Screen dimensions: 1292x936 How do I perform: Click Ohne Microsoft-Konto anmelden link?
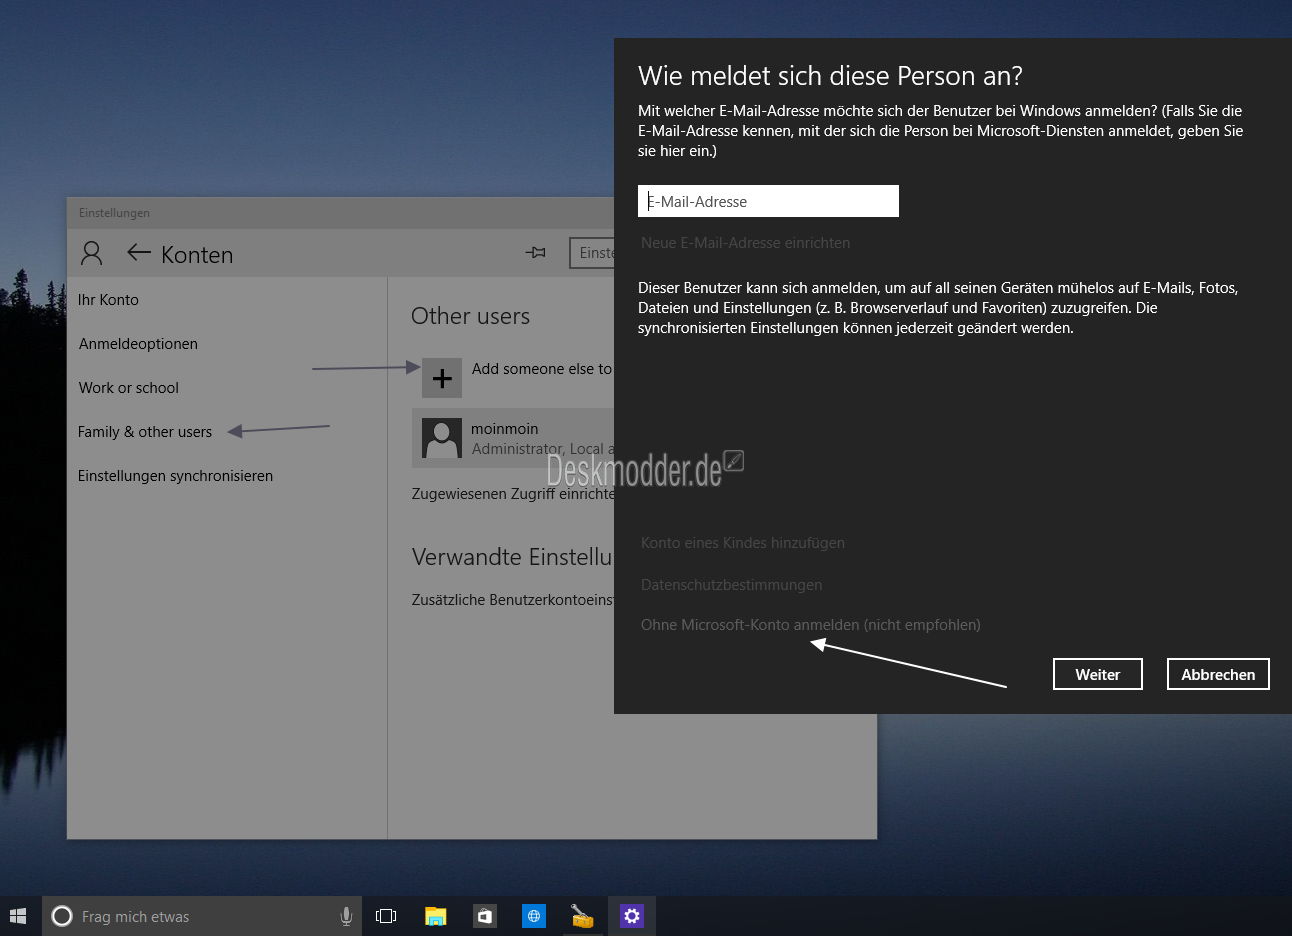tap(810, 625)
